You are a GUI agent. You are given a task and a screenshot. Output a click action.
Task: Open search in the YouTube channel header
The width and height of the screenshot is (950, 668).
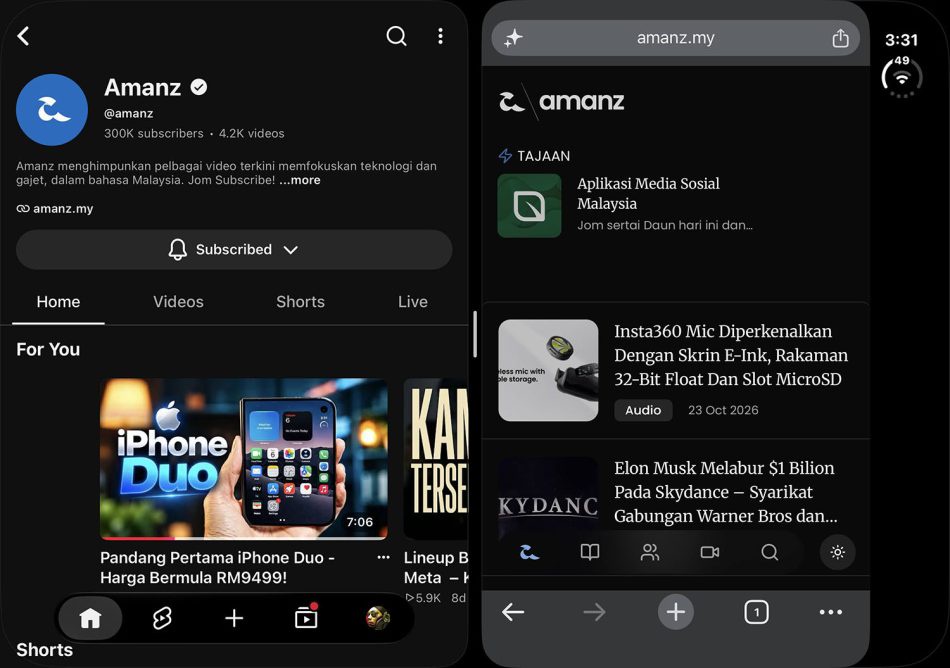pos(396,36)
